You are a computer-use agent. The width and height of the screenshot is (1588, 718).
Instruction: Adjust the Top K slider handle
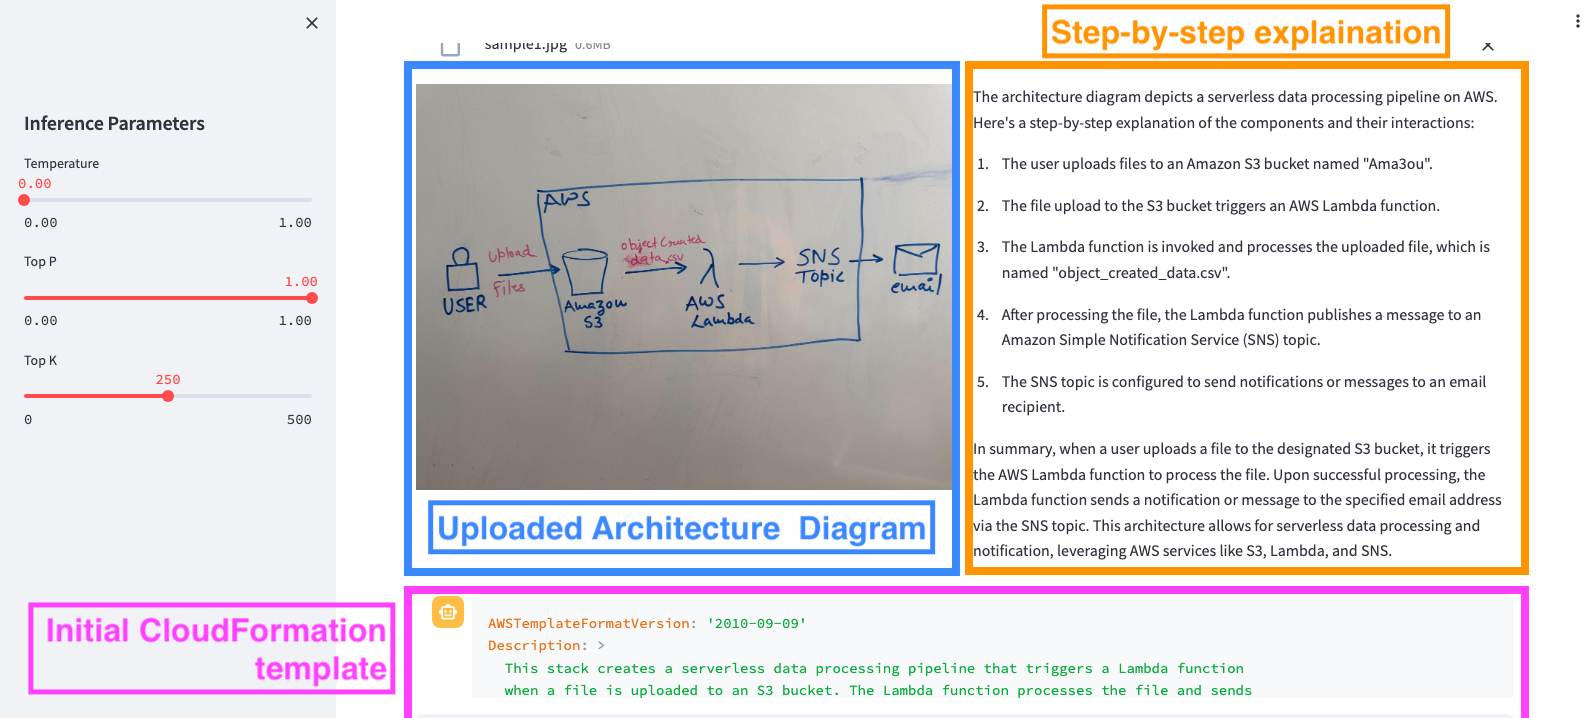(x=168, y=396)
